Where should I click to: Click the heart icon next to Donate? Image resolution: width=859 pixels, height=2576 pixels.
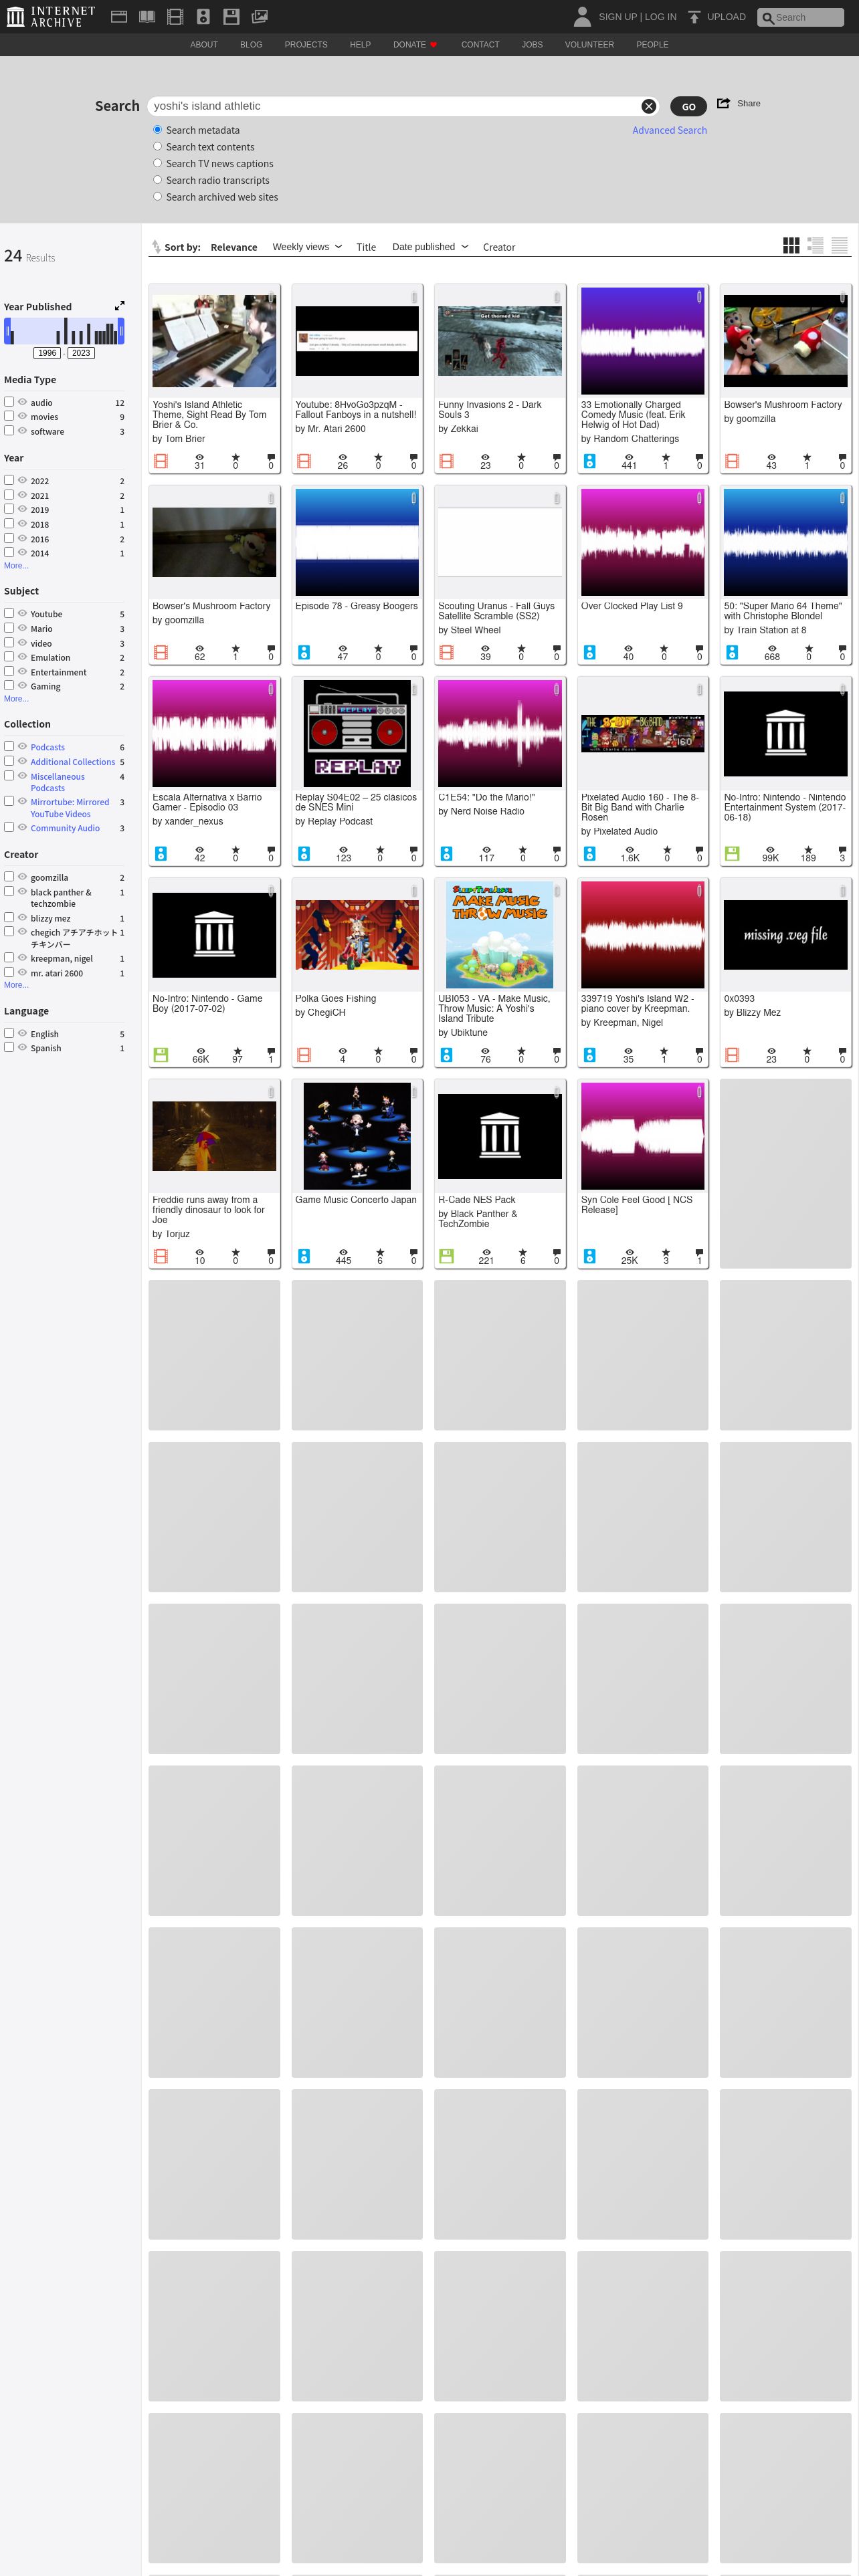click(x=433, y=45)
